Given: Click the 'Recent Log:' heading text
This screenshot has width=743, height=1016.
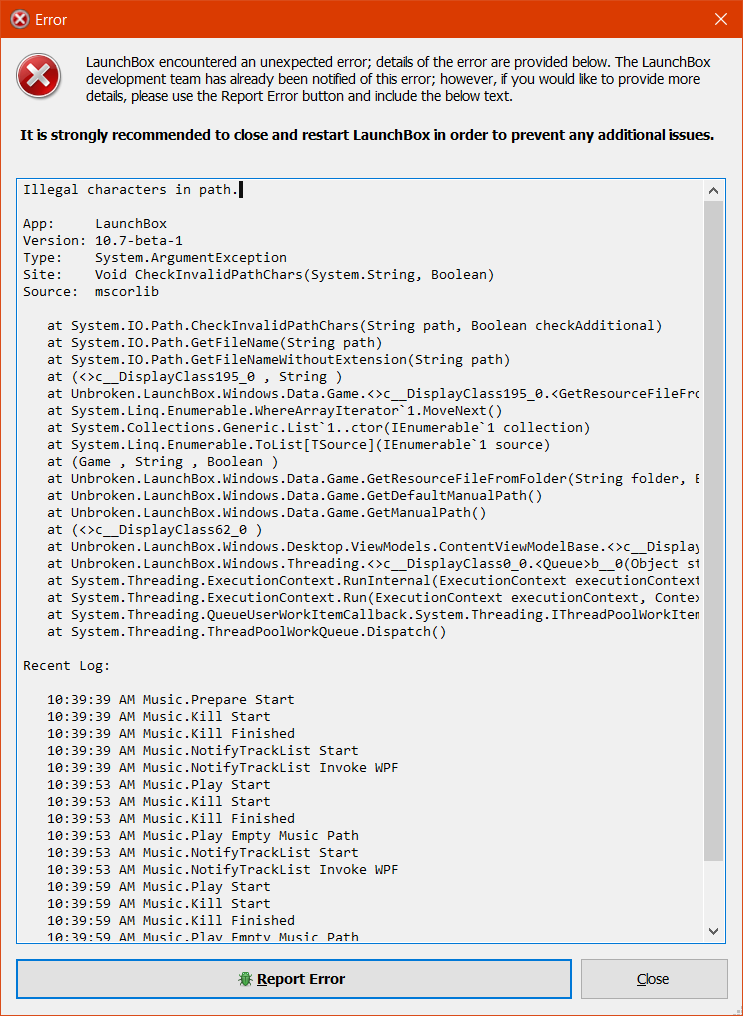Looking at the screenshot, I should click(67, 665).
